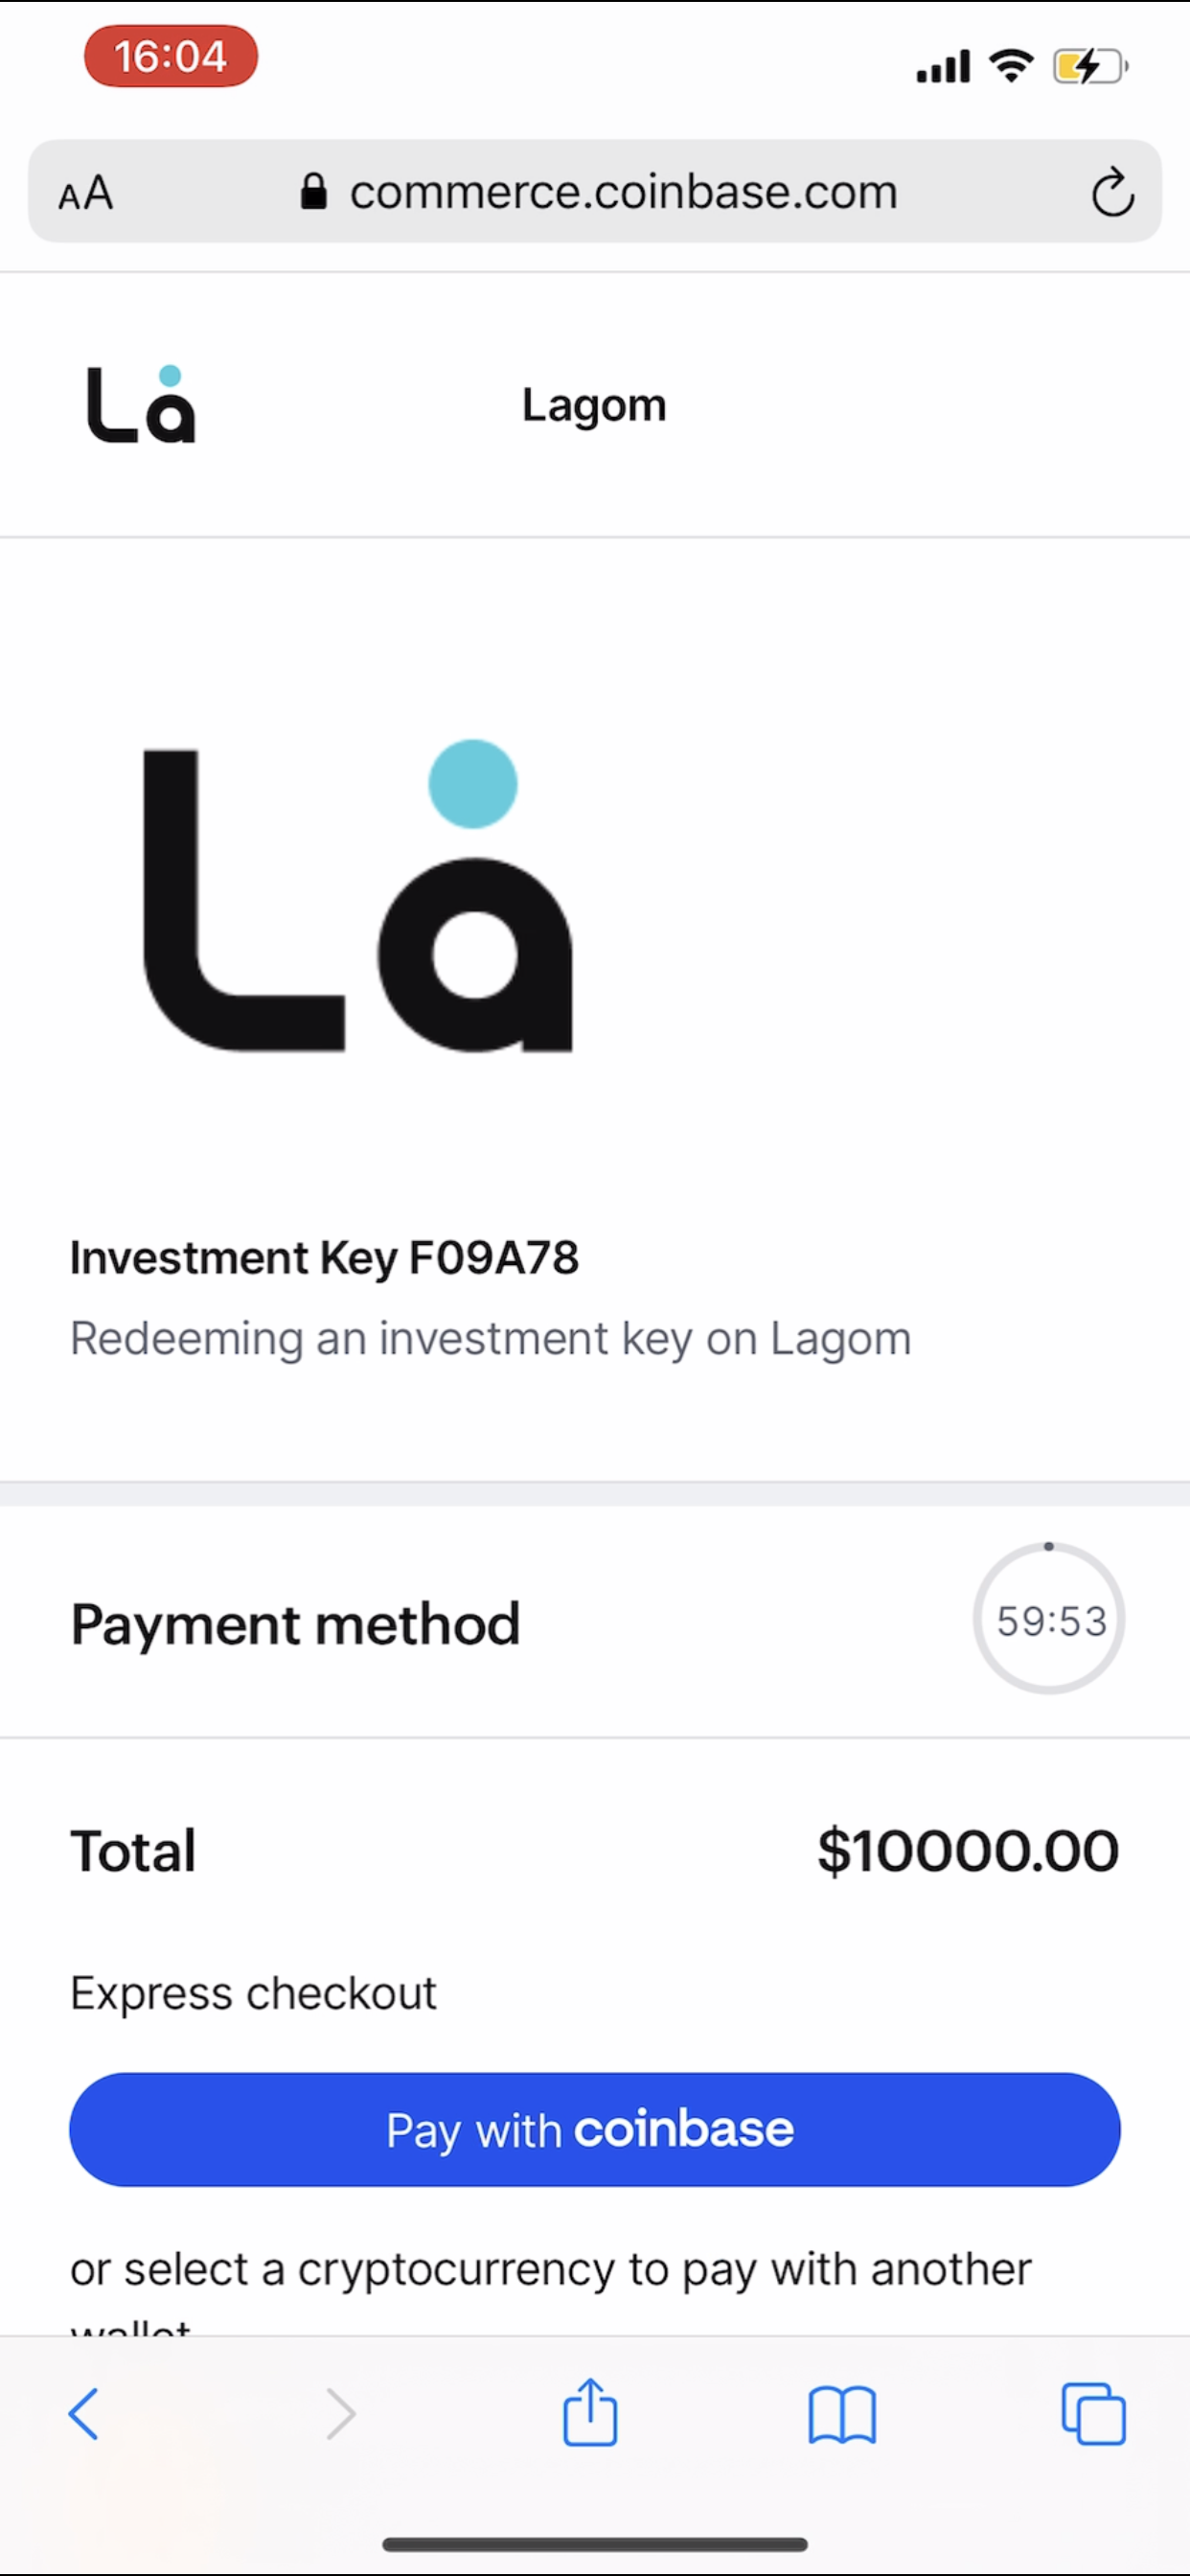Tap the 59:53 countdown timer circle

pos(1049,1619)
